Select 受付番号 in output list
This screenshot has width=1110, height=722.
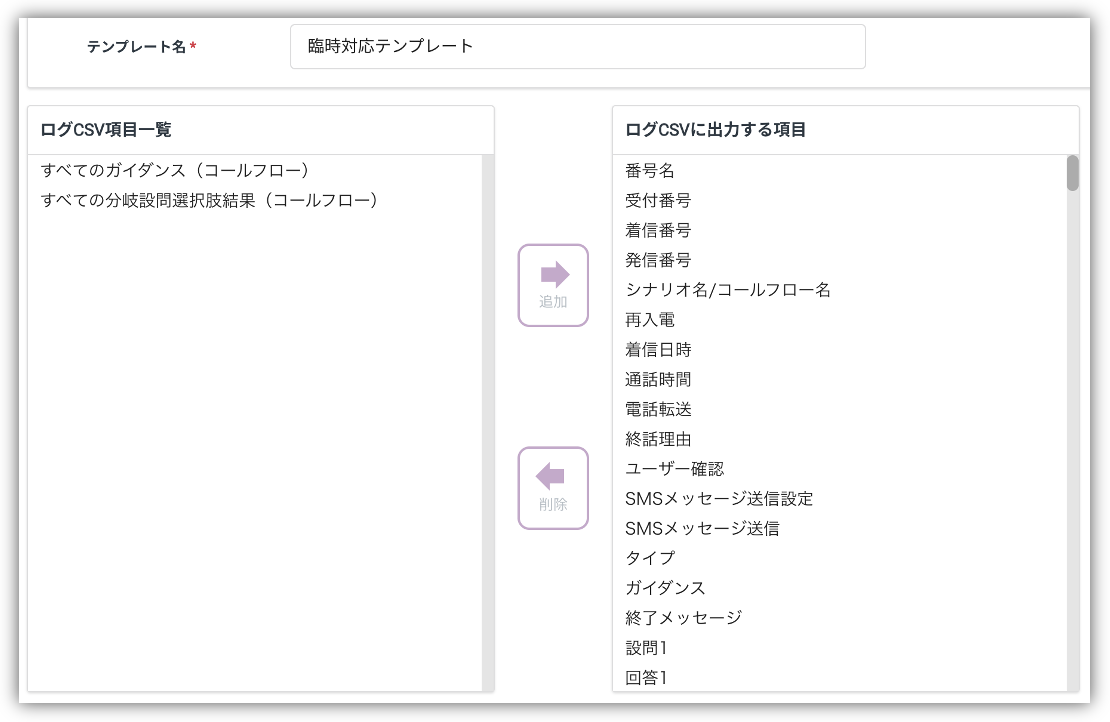pos(658,201)
